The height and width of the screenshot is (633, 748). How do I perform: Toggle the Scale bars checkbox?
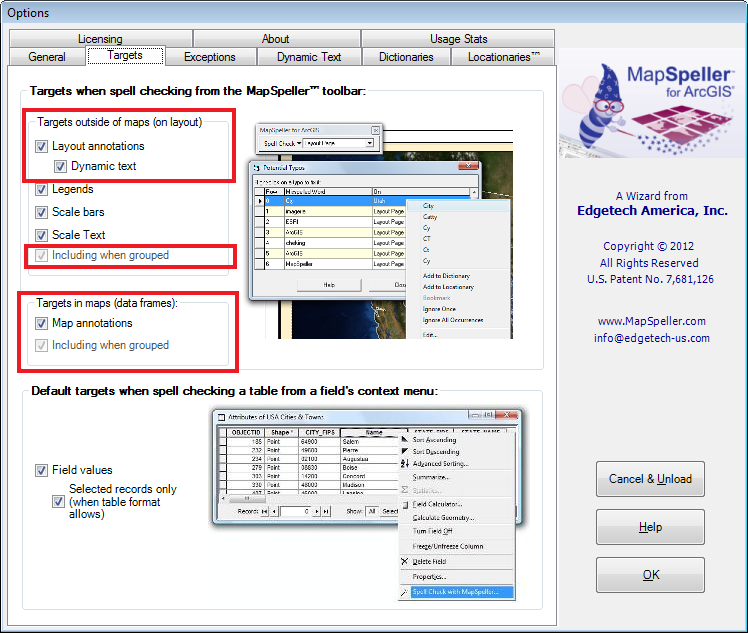[42, 212]
